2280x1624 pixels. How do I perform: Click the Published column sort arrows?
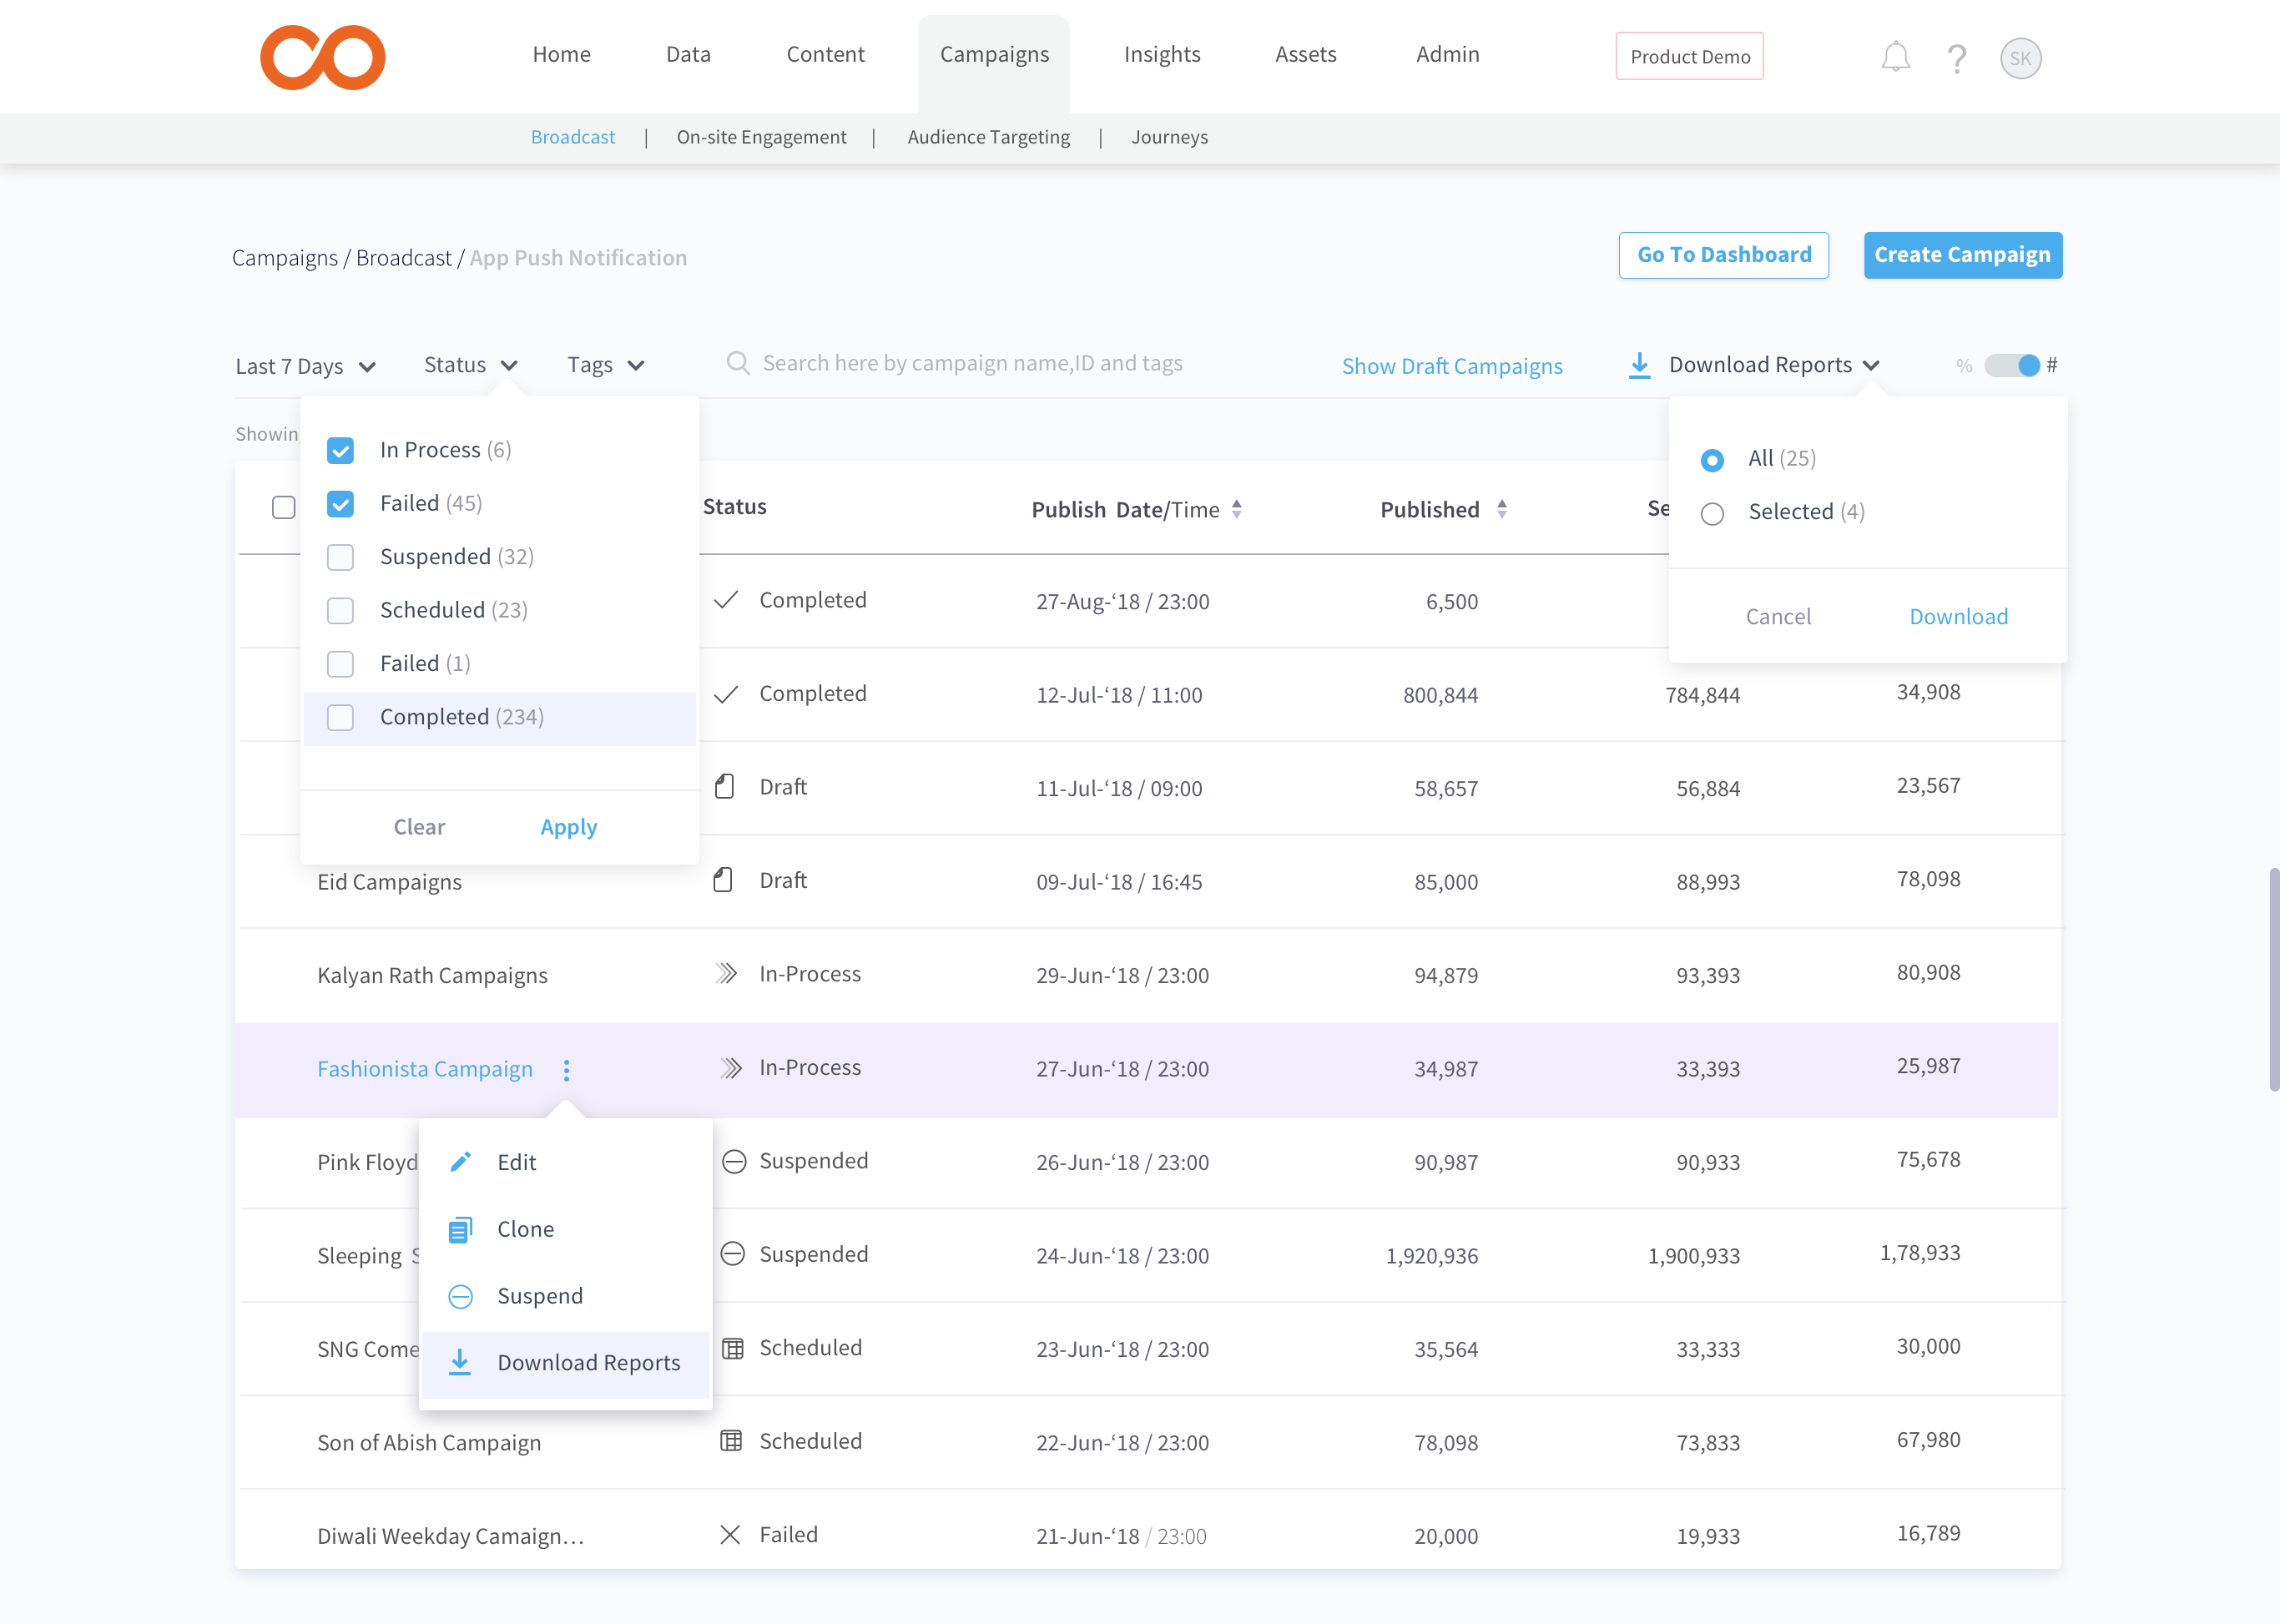(1502, 509)
